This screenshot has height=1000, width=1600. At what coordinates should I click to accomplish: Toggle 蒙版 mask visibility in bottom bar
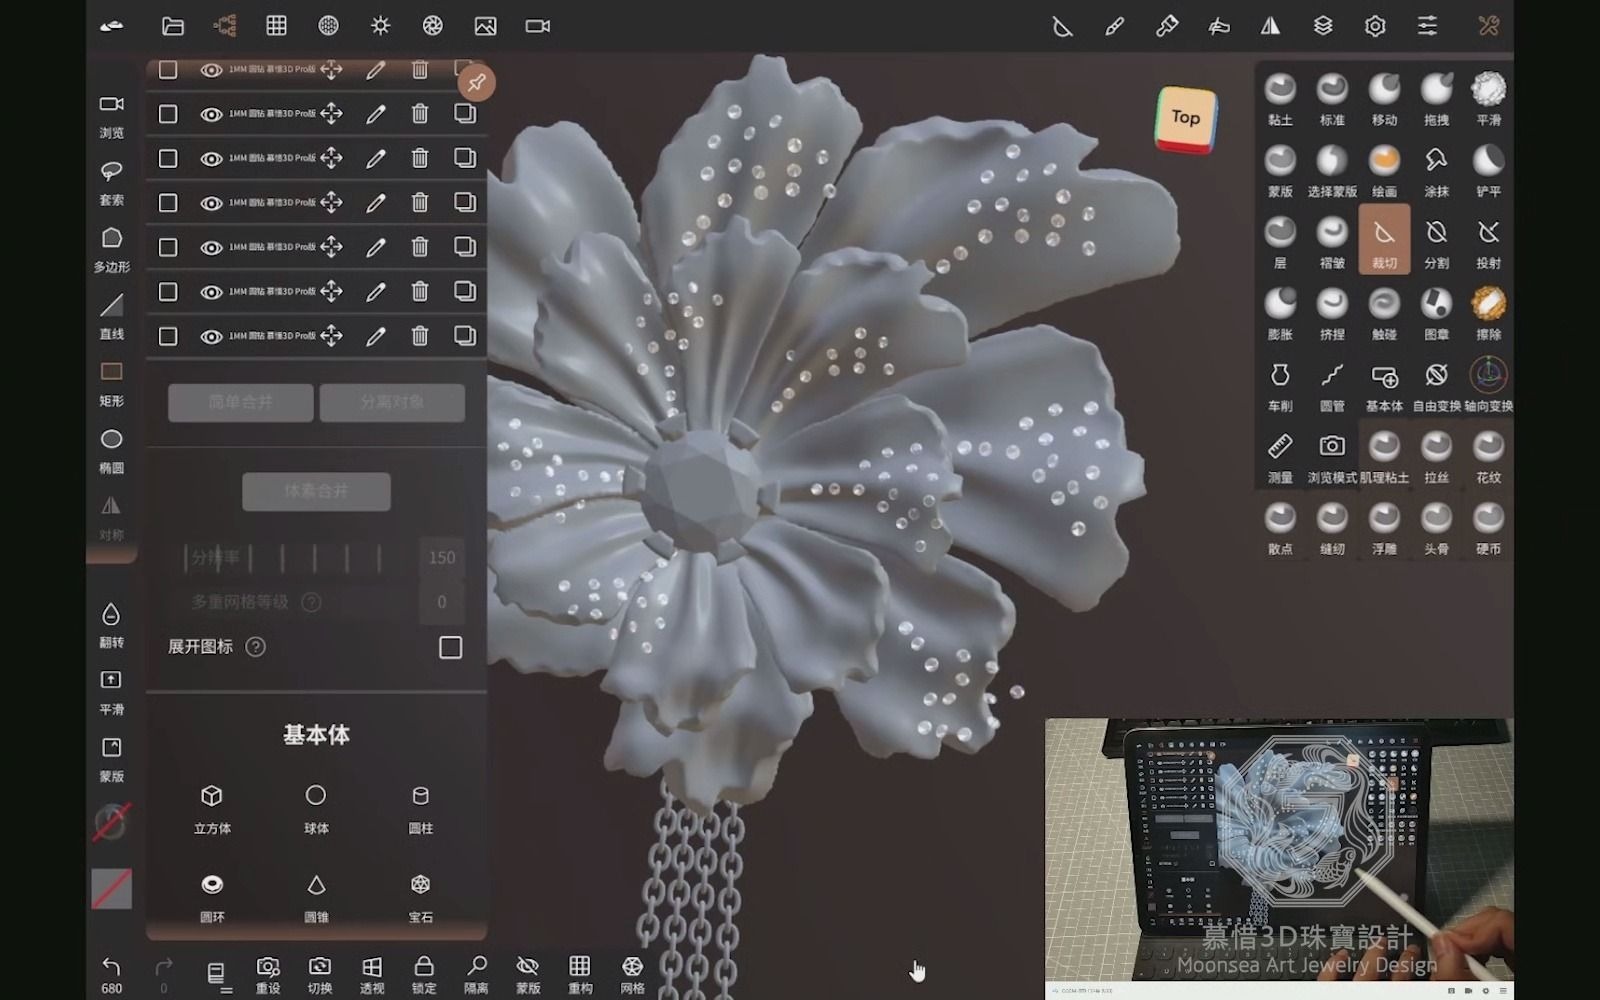[528, 975]
